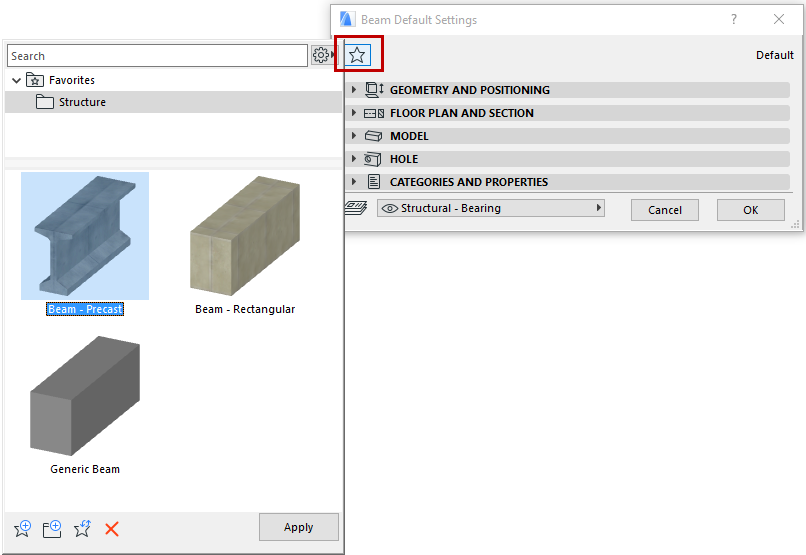Image resolution: width=806 pixels, height=555 pixels.
Task: Expand the Model section arrow
Action: 354,136
